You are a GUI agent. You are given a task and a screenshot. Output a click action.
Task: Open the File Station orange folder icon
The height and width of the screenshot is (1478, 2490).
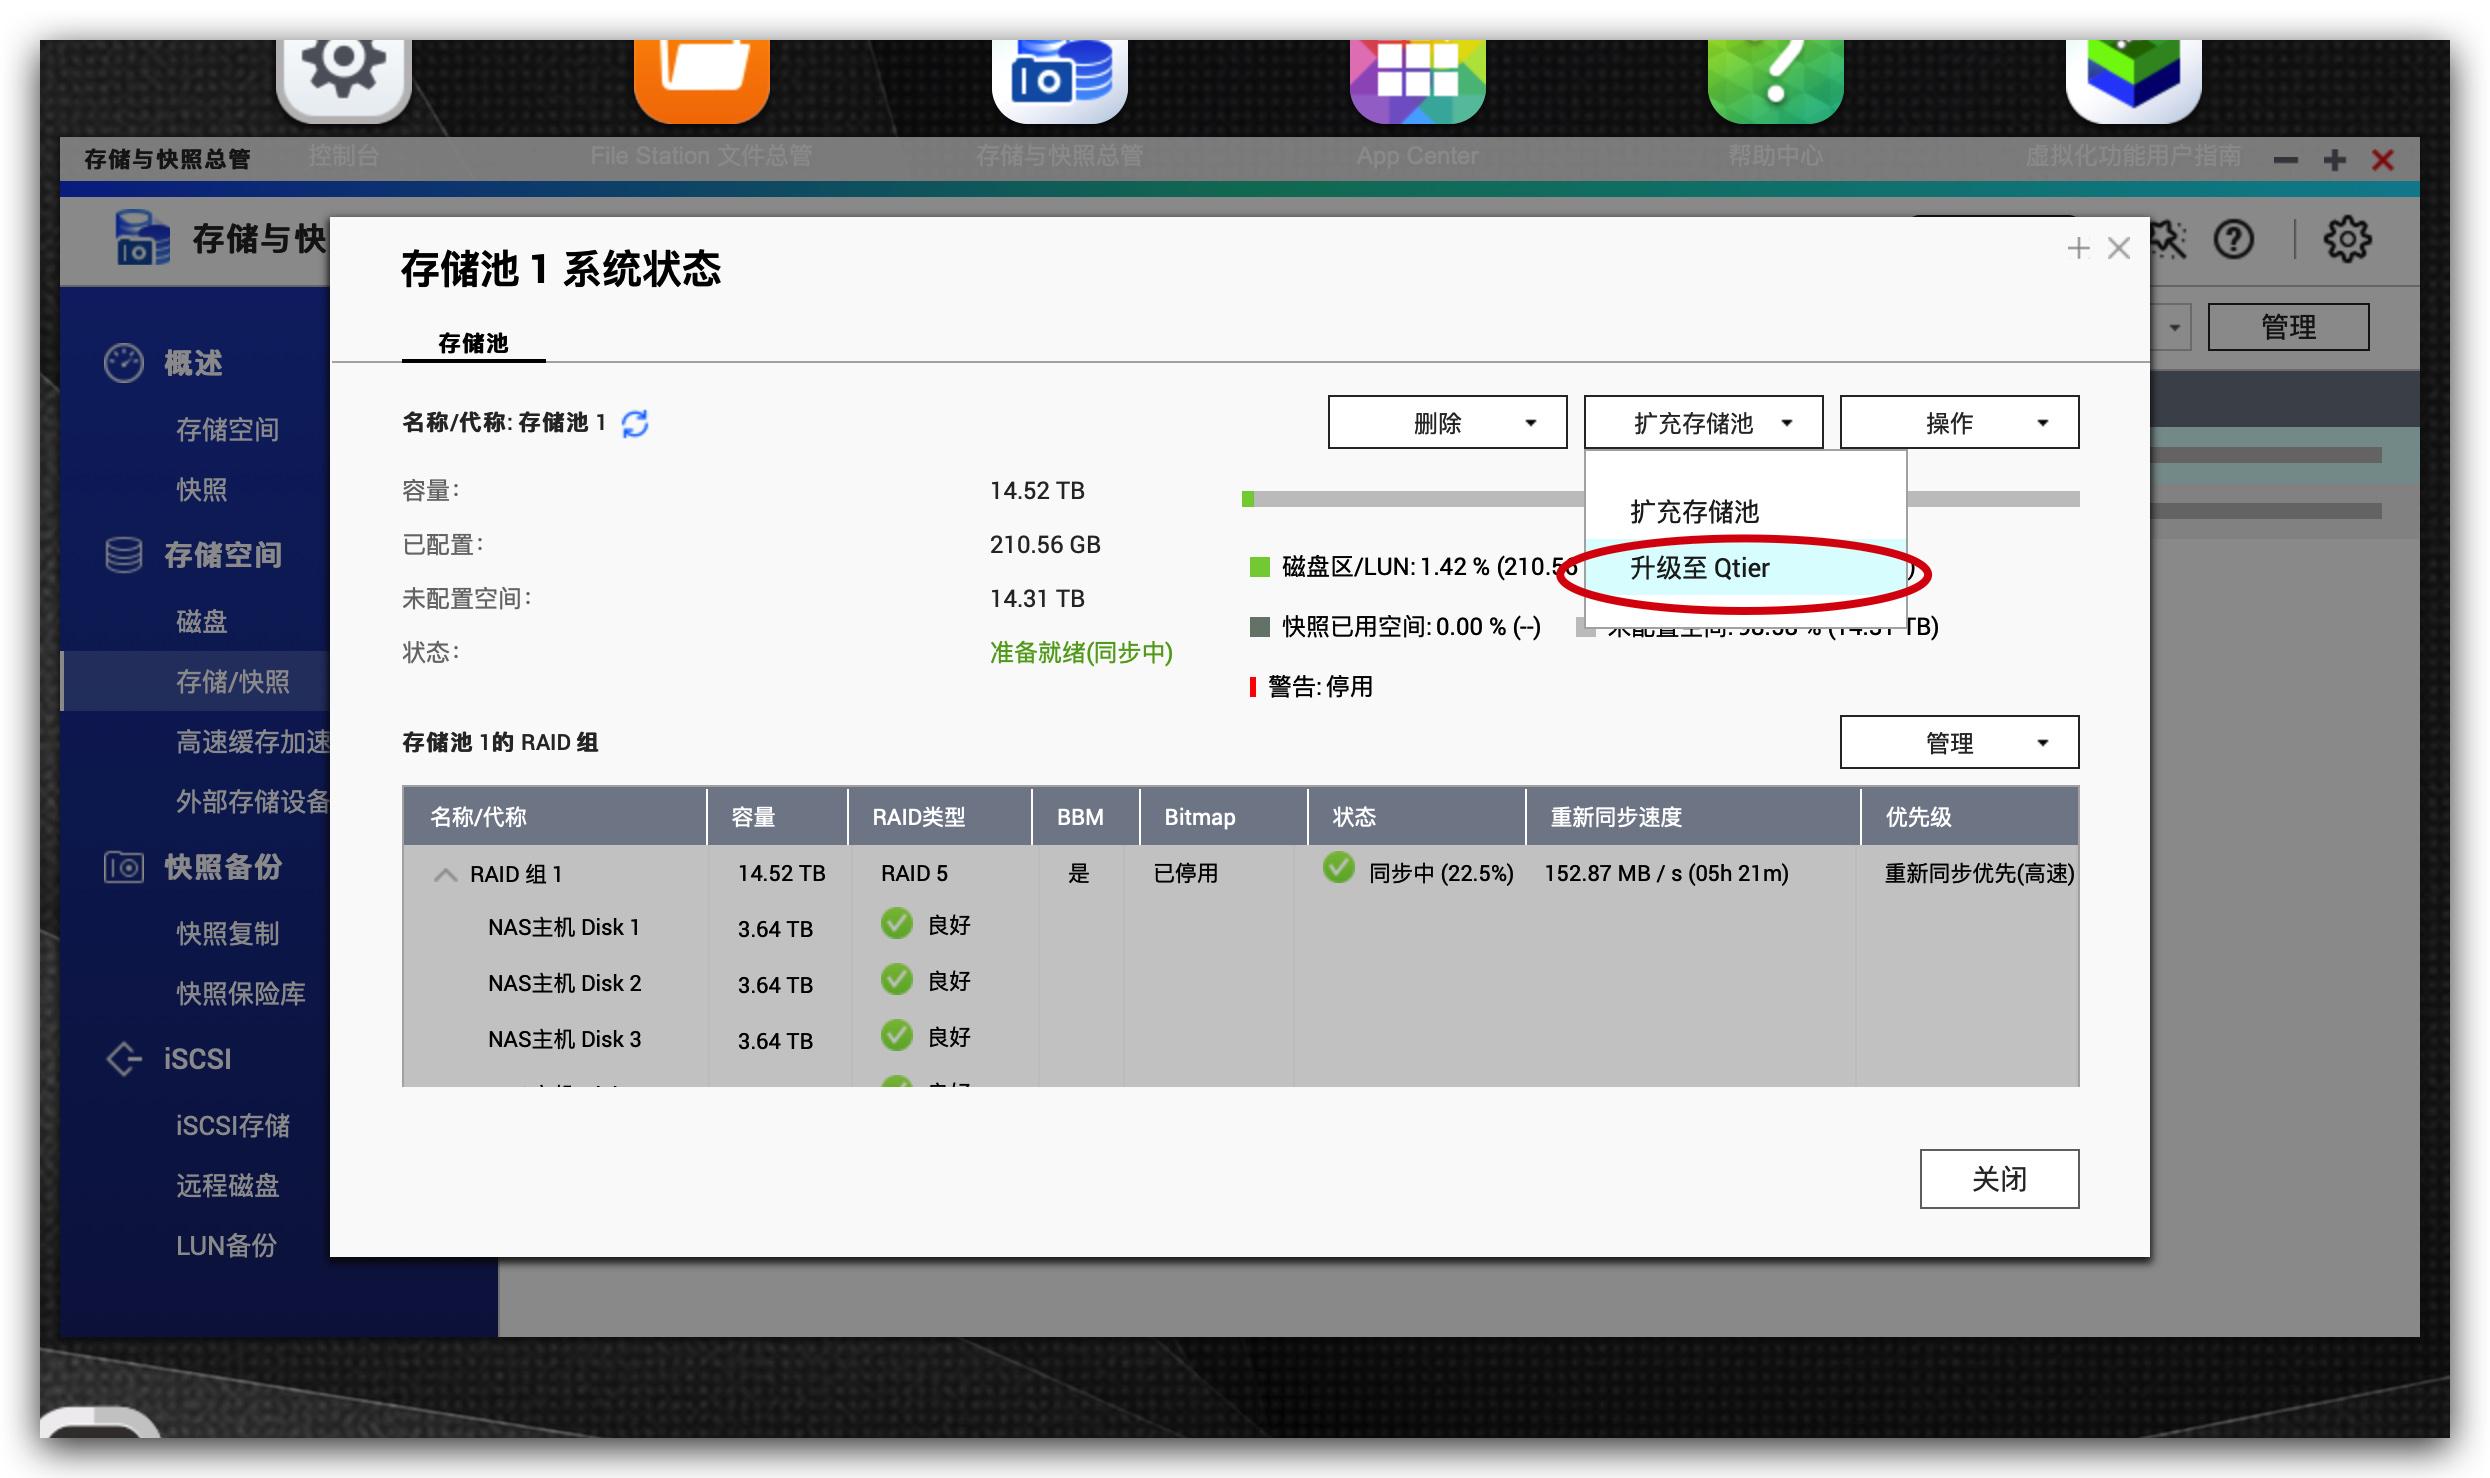point(702,76)
